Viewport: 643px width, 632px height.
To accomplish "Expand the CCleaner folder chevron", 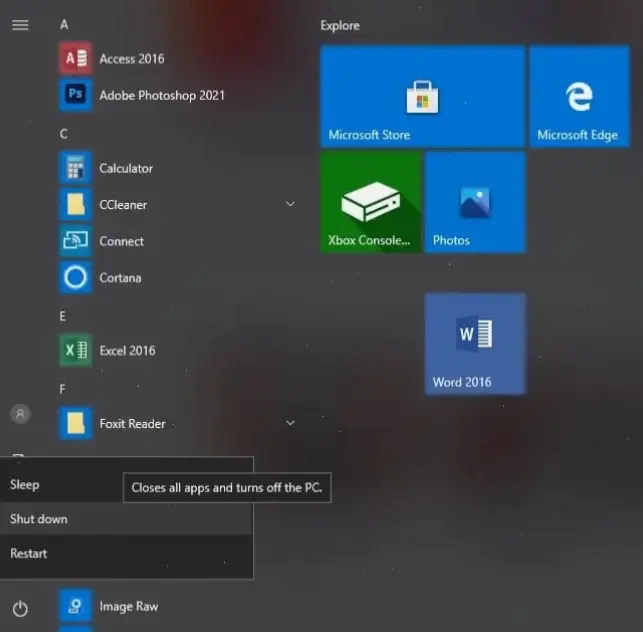I will 290,204.
